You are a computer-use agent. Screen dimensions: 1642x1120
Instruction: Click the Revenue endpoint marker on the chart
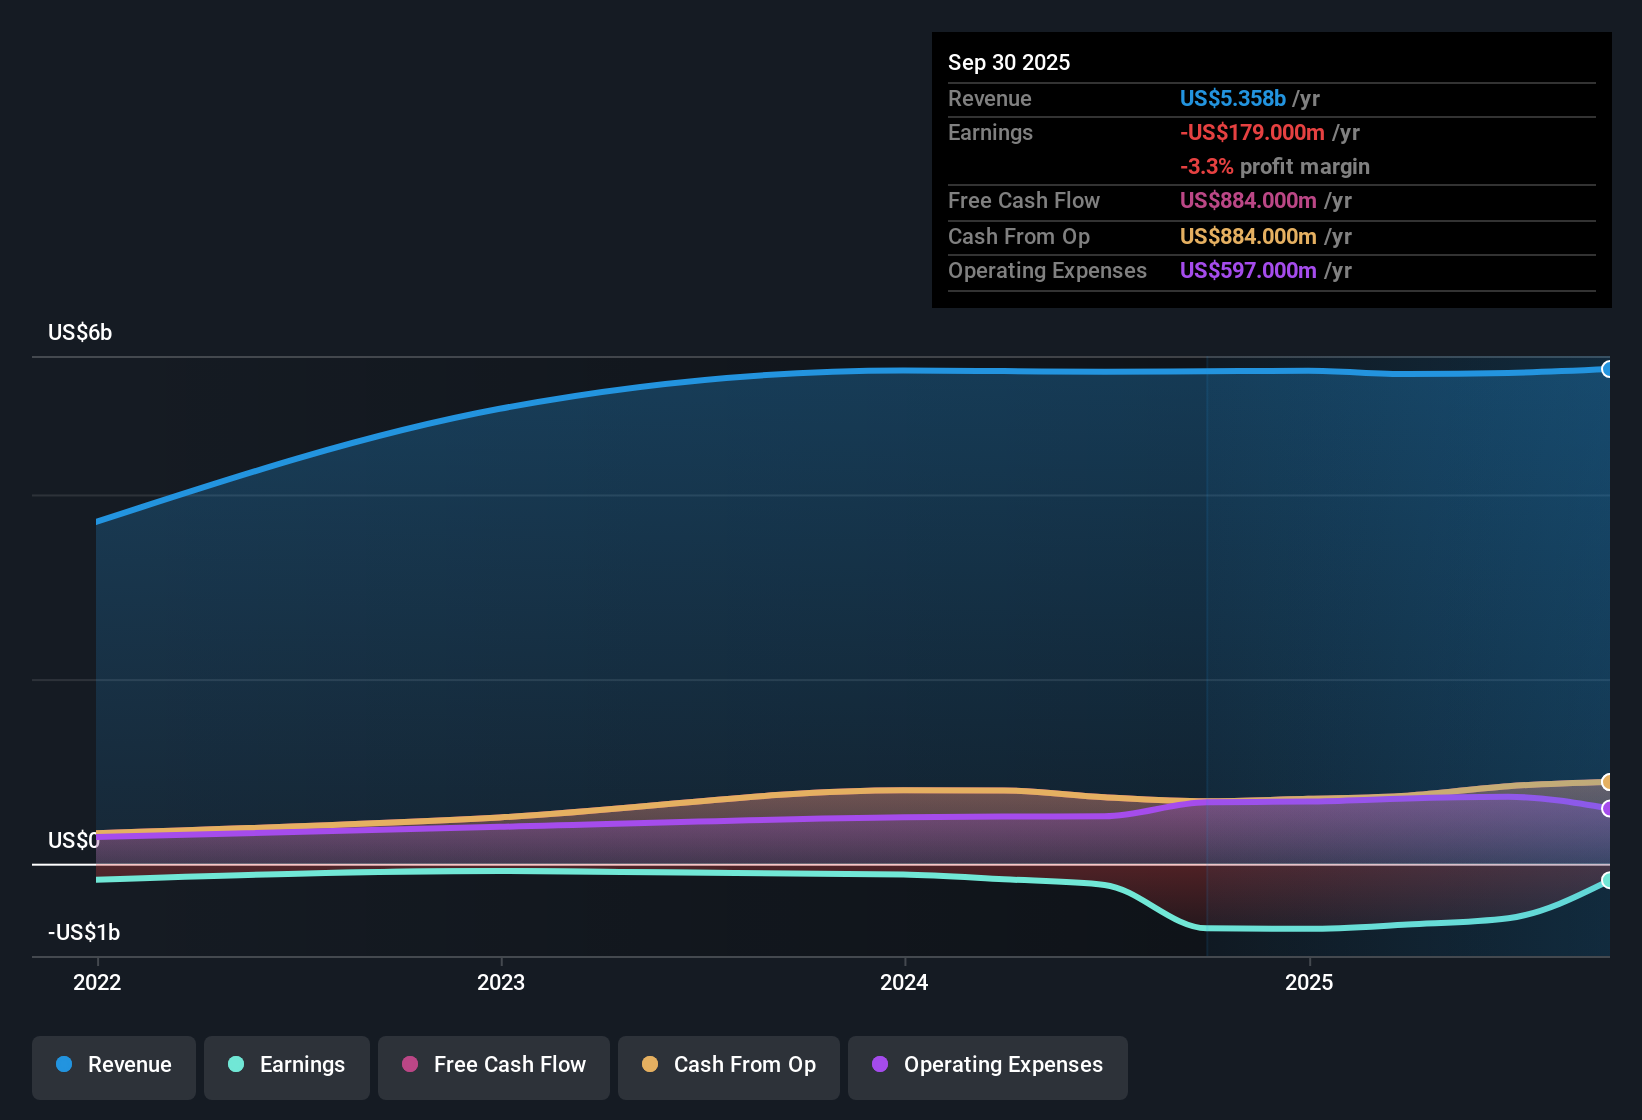point(1607,369)
